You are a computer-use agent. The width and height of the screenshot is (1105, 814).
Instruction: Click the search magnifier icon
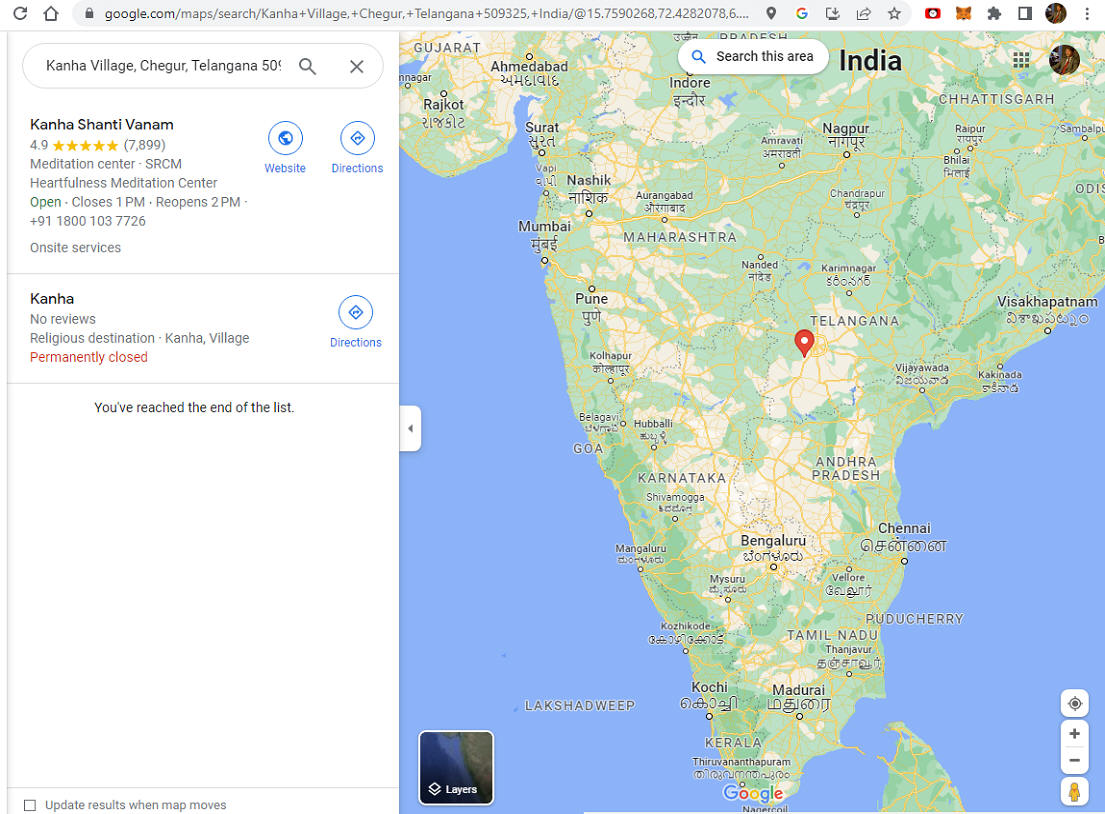tap(307, 66)
